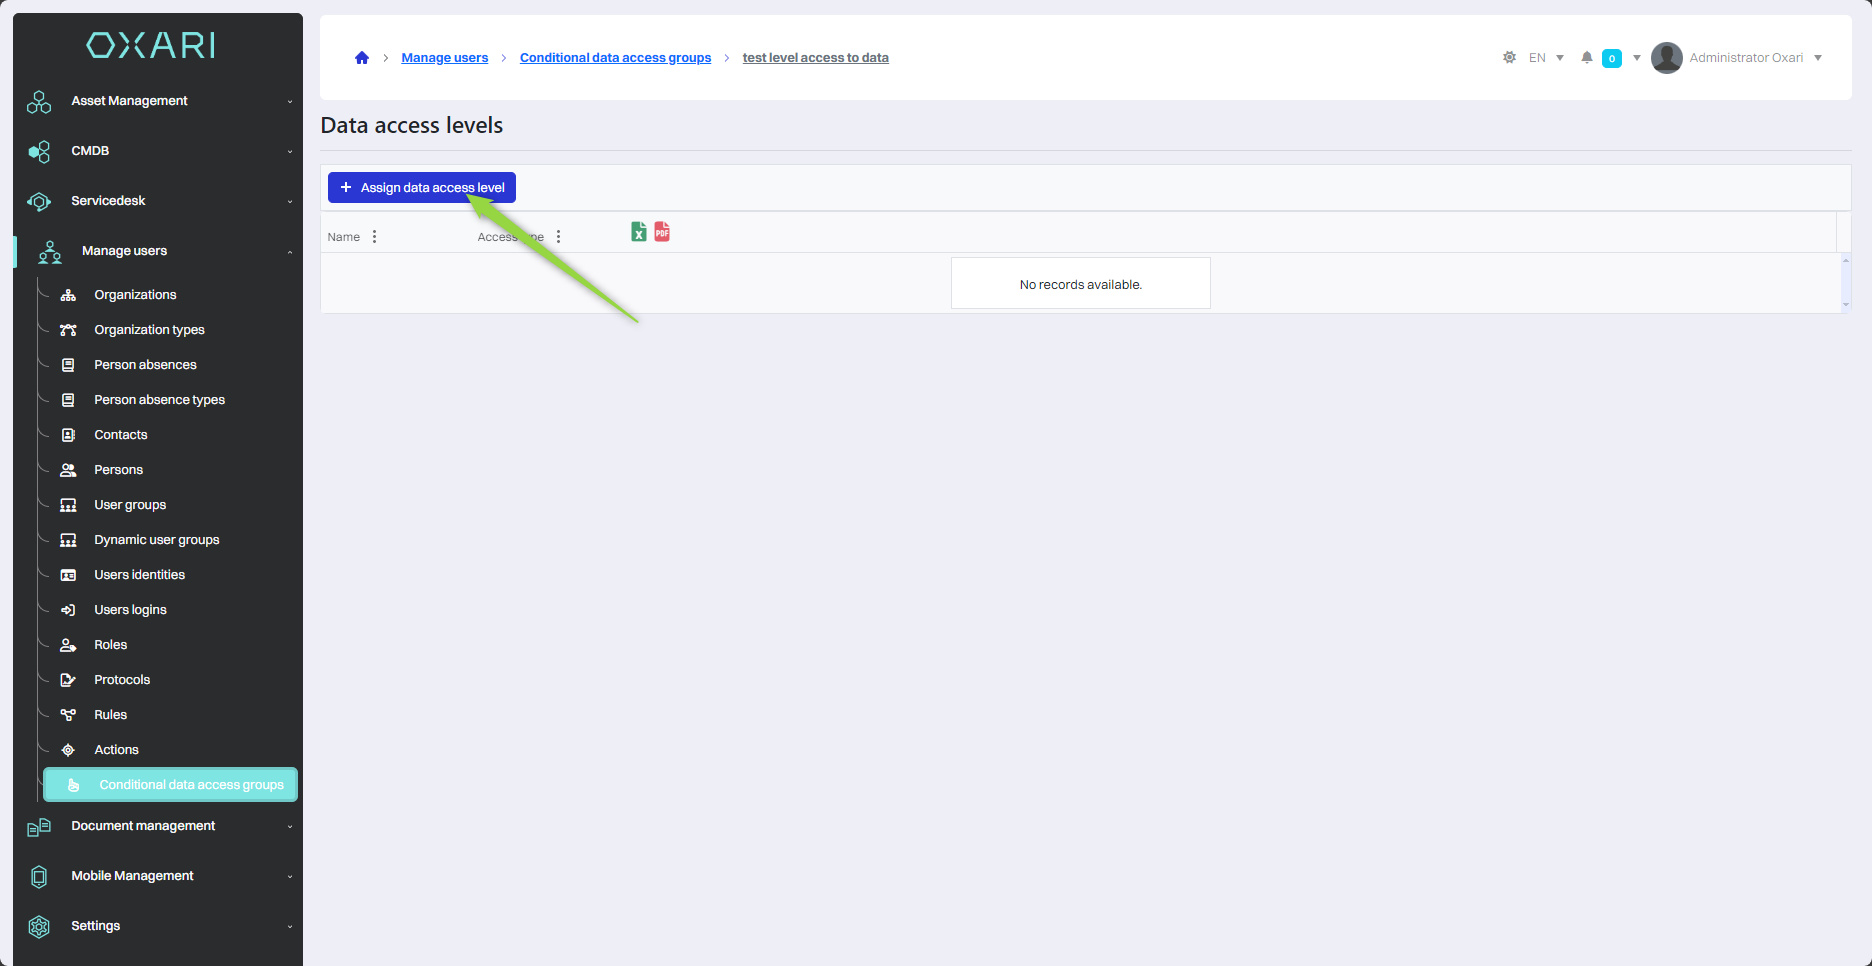This screenshot has width=1872, height=966.
Task: Select Roles from the sidebar menu
Action: pos(110,645)
